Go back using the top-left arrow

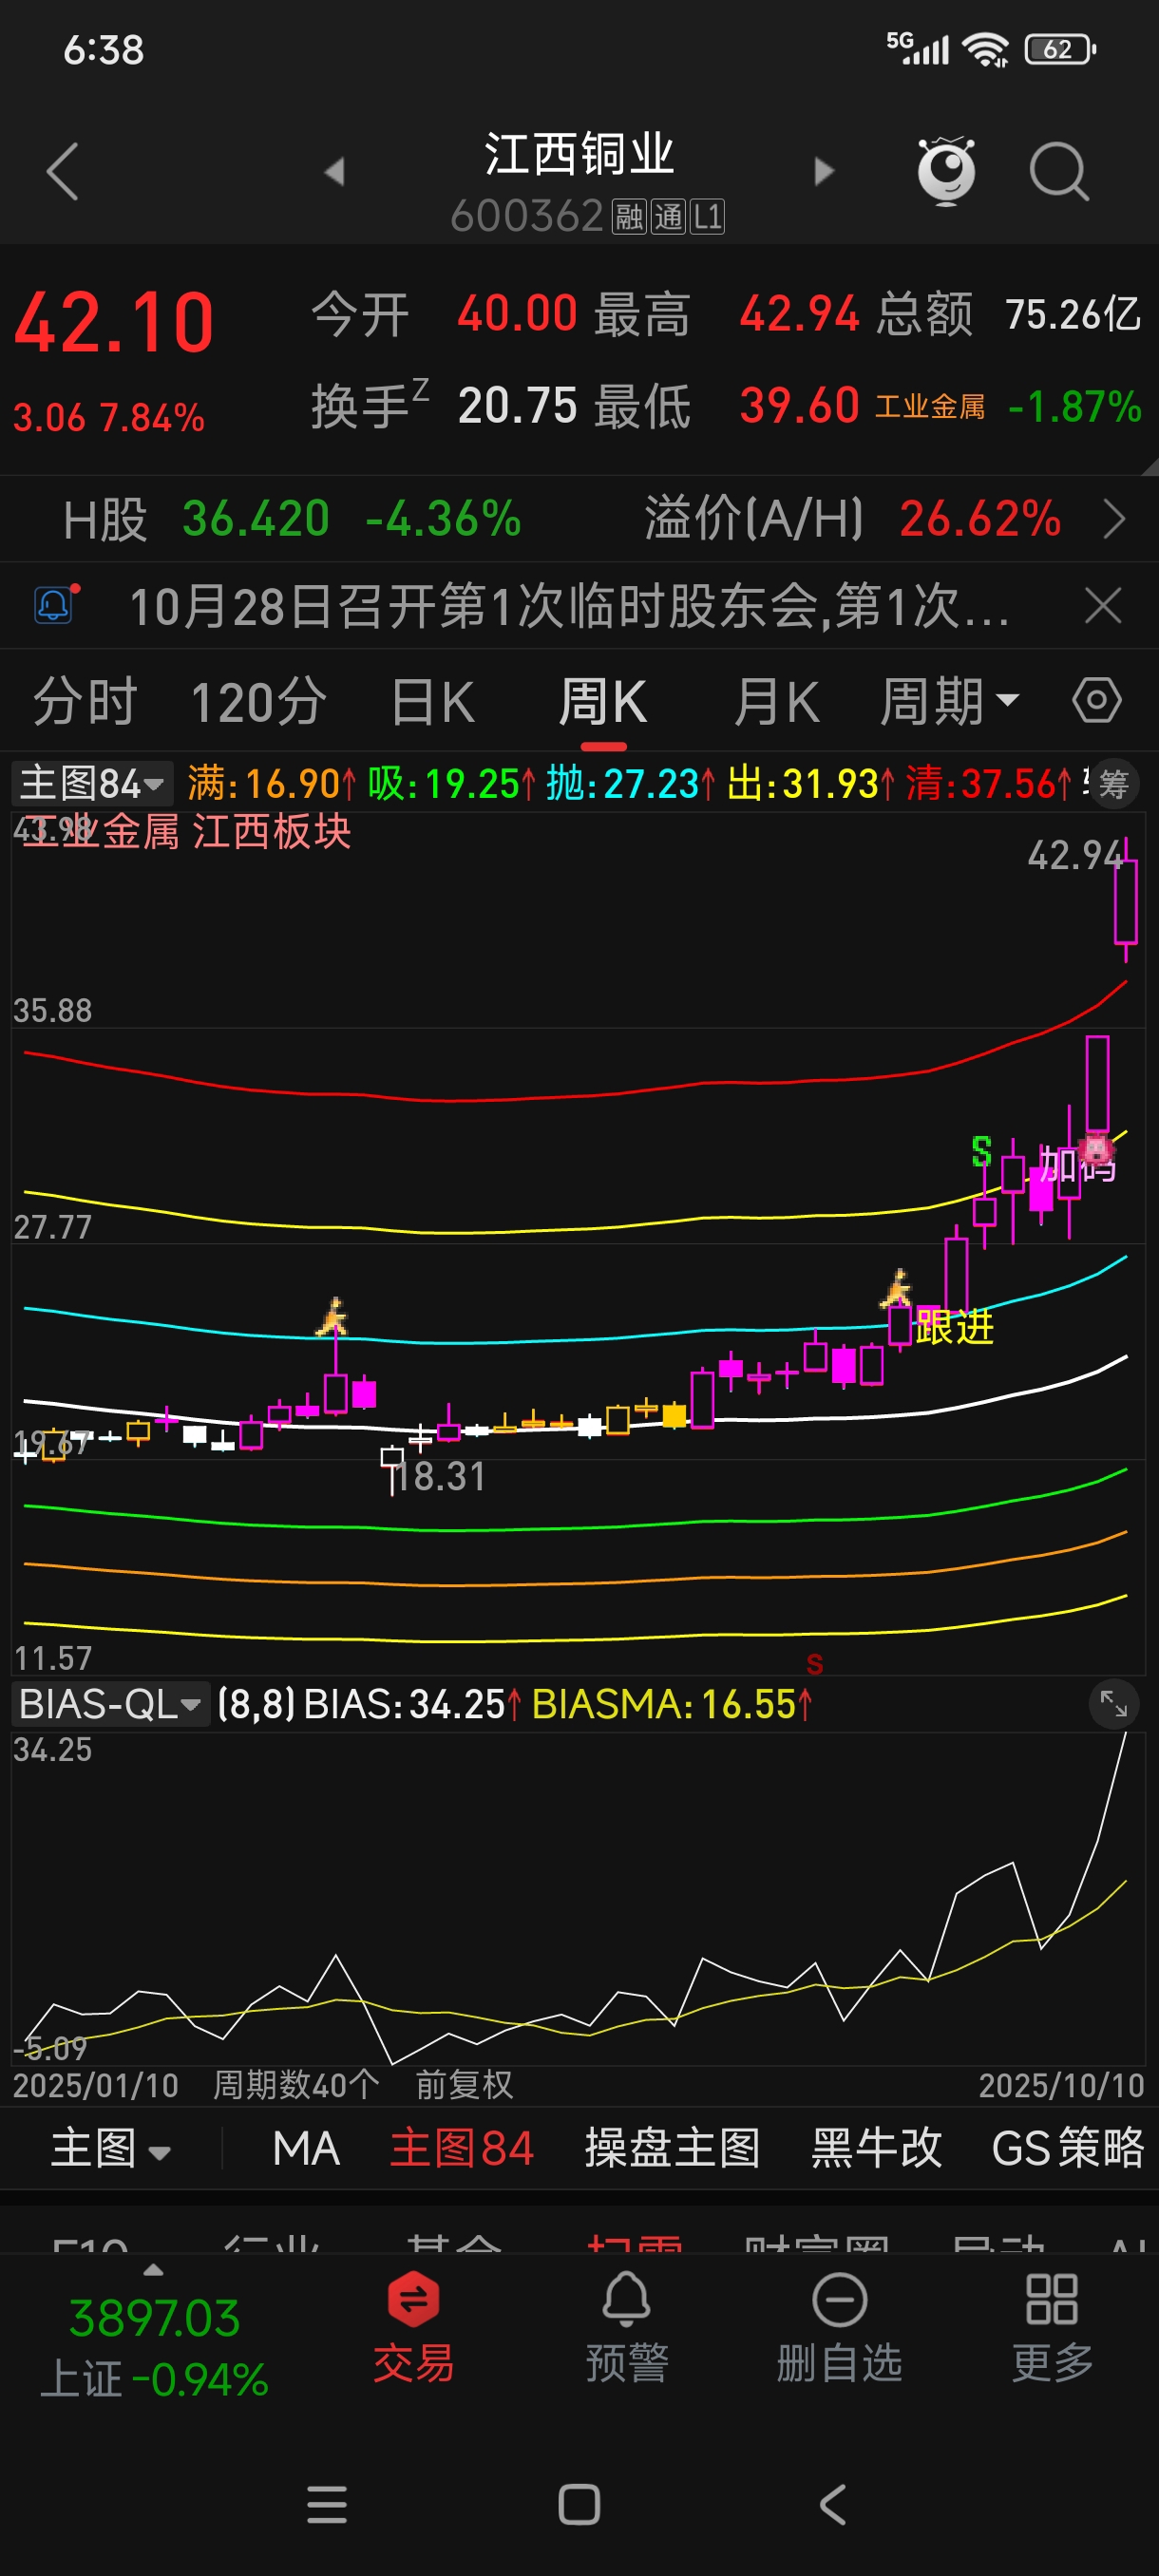click(x=62, y=171)
